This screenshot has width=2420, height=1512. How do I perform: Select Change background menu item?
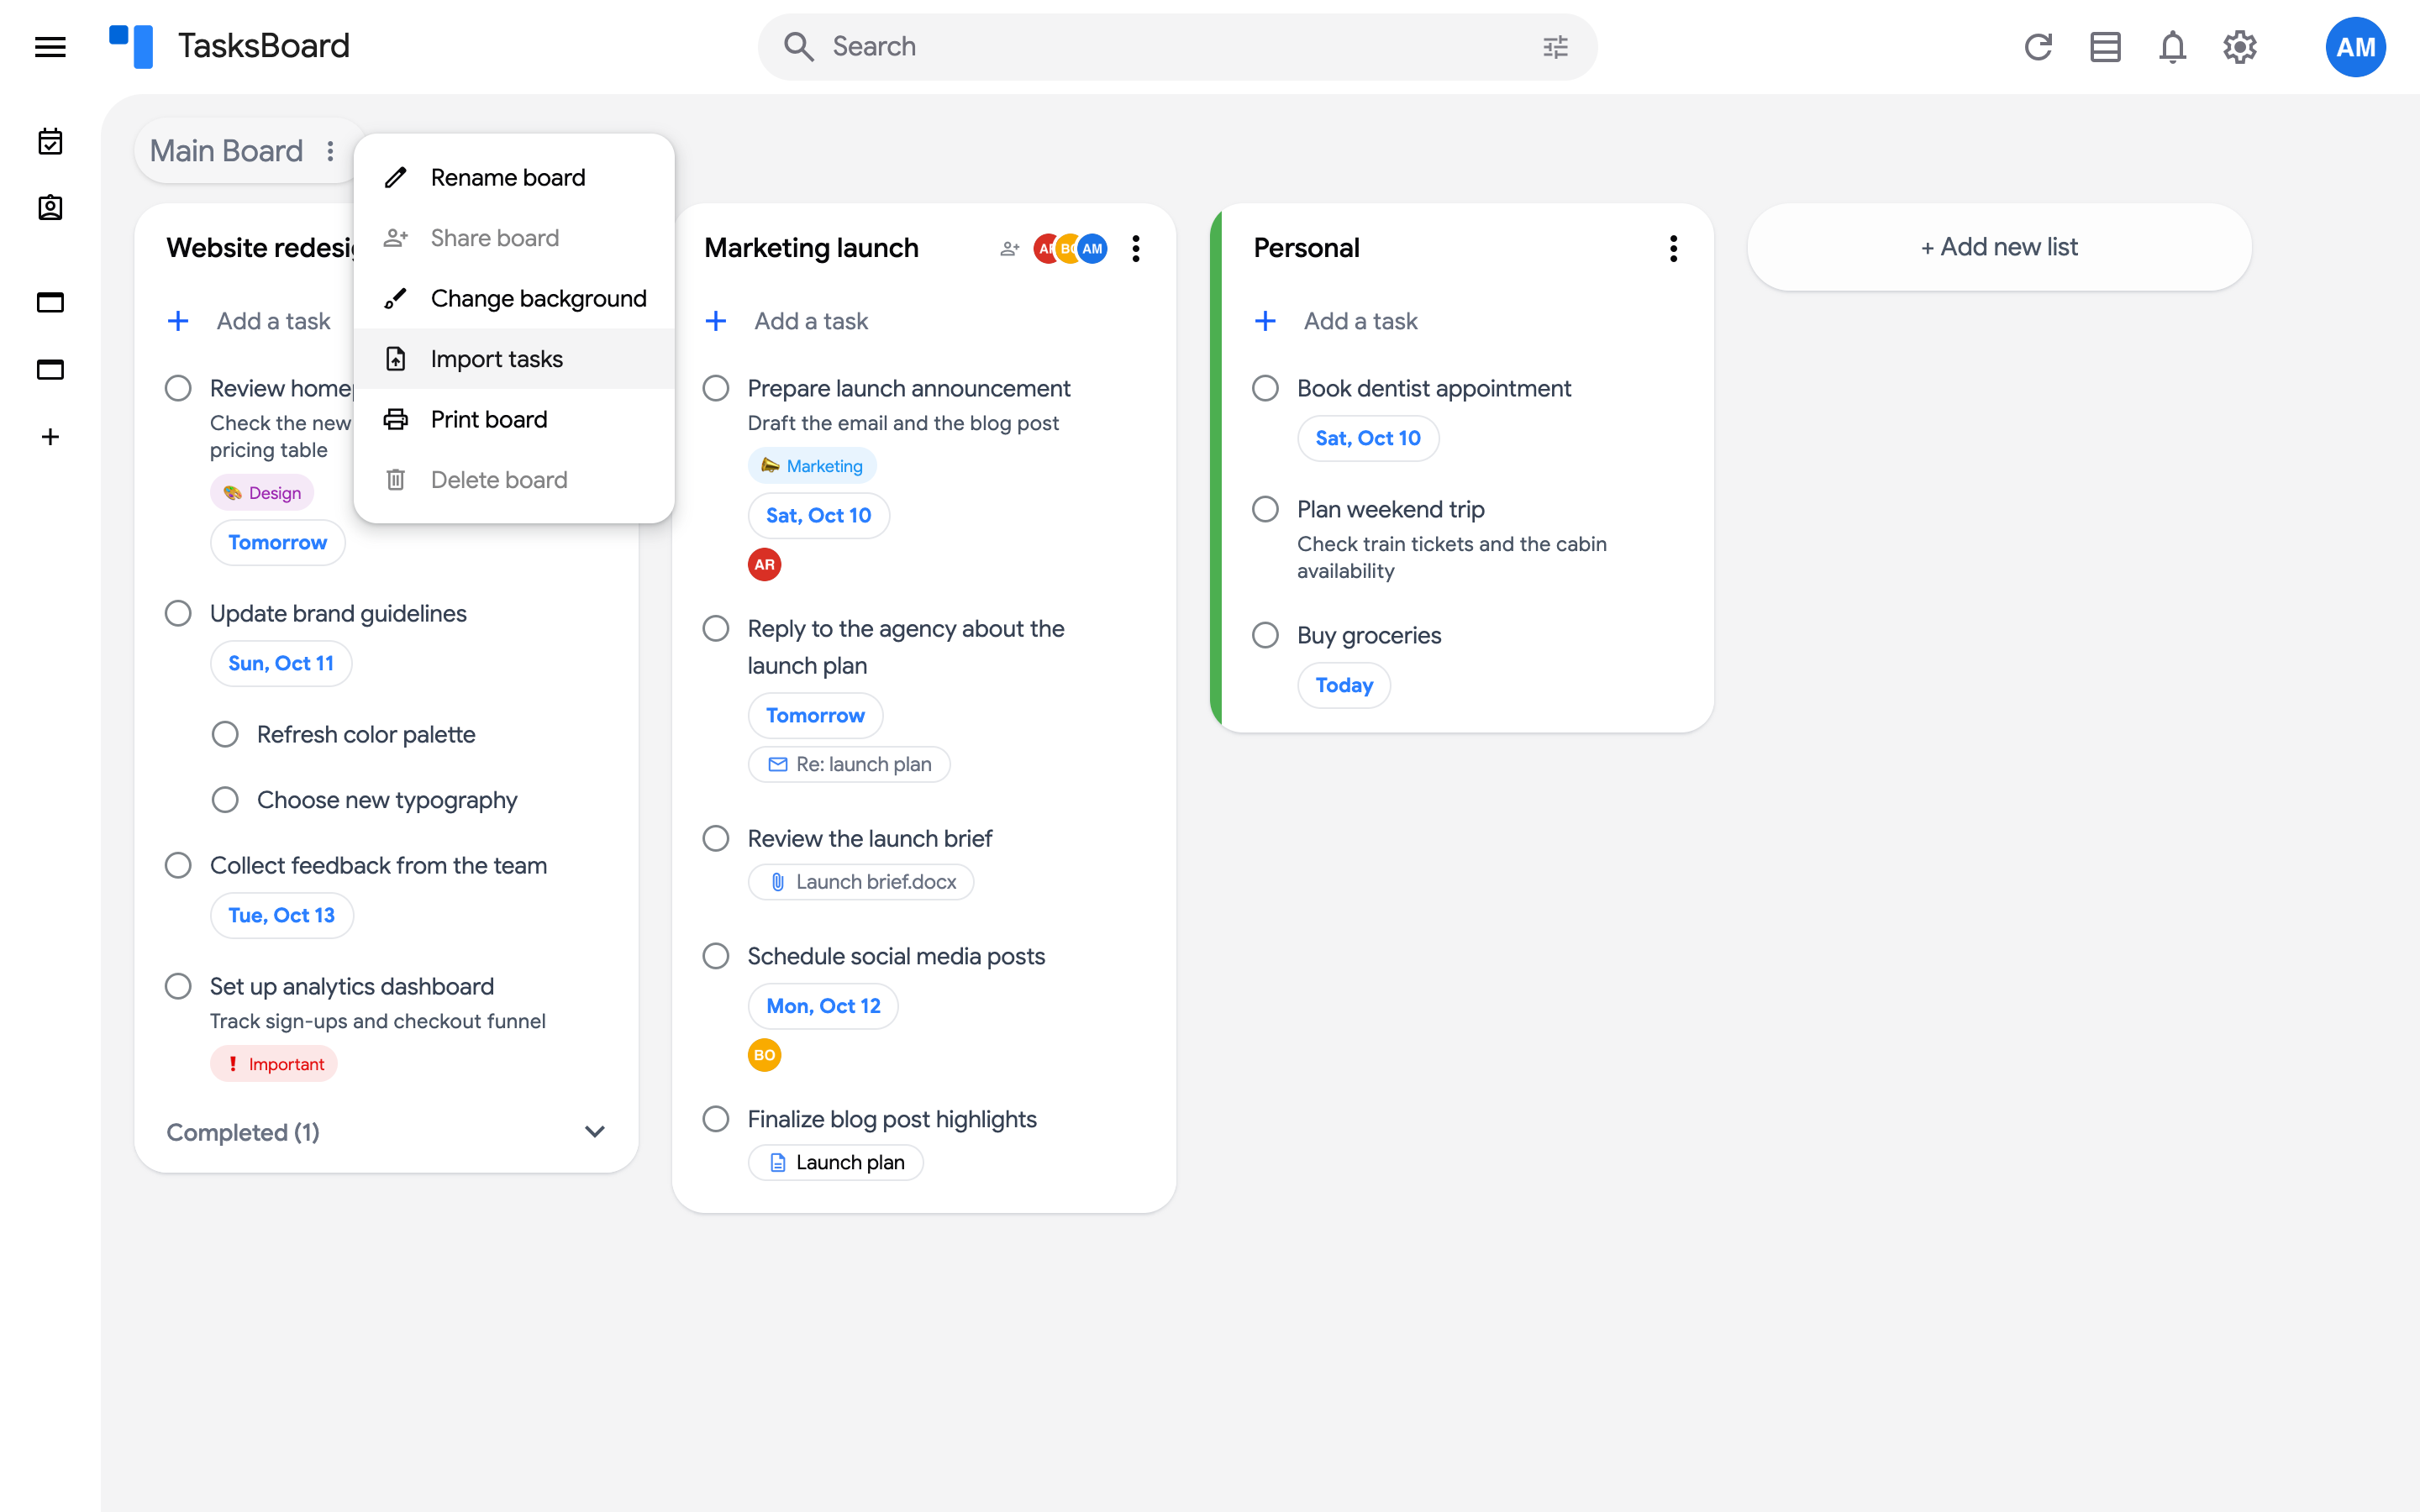[x=514, y=298]
